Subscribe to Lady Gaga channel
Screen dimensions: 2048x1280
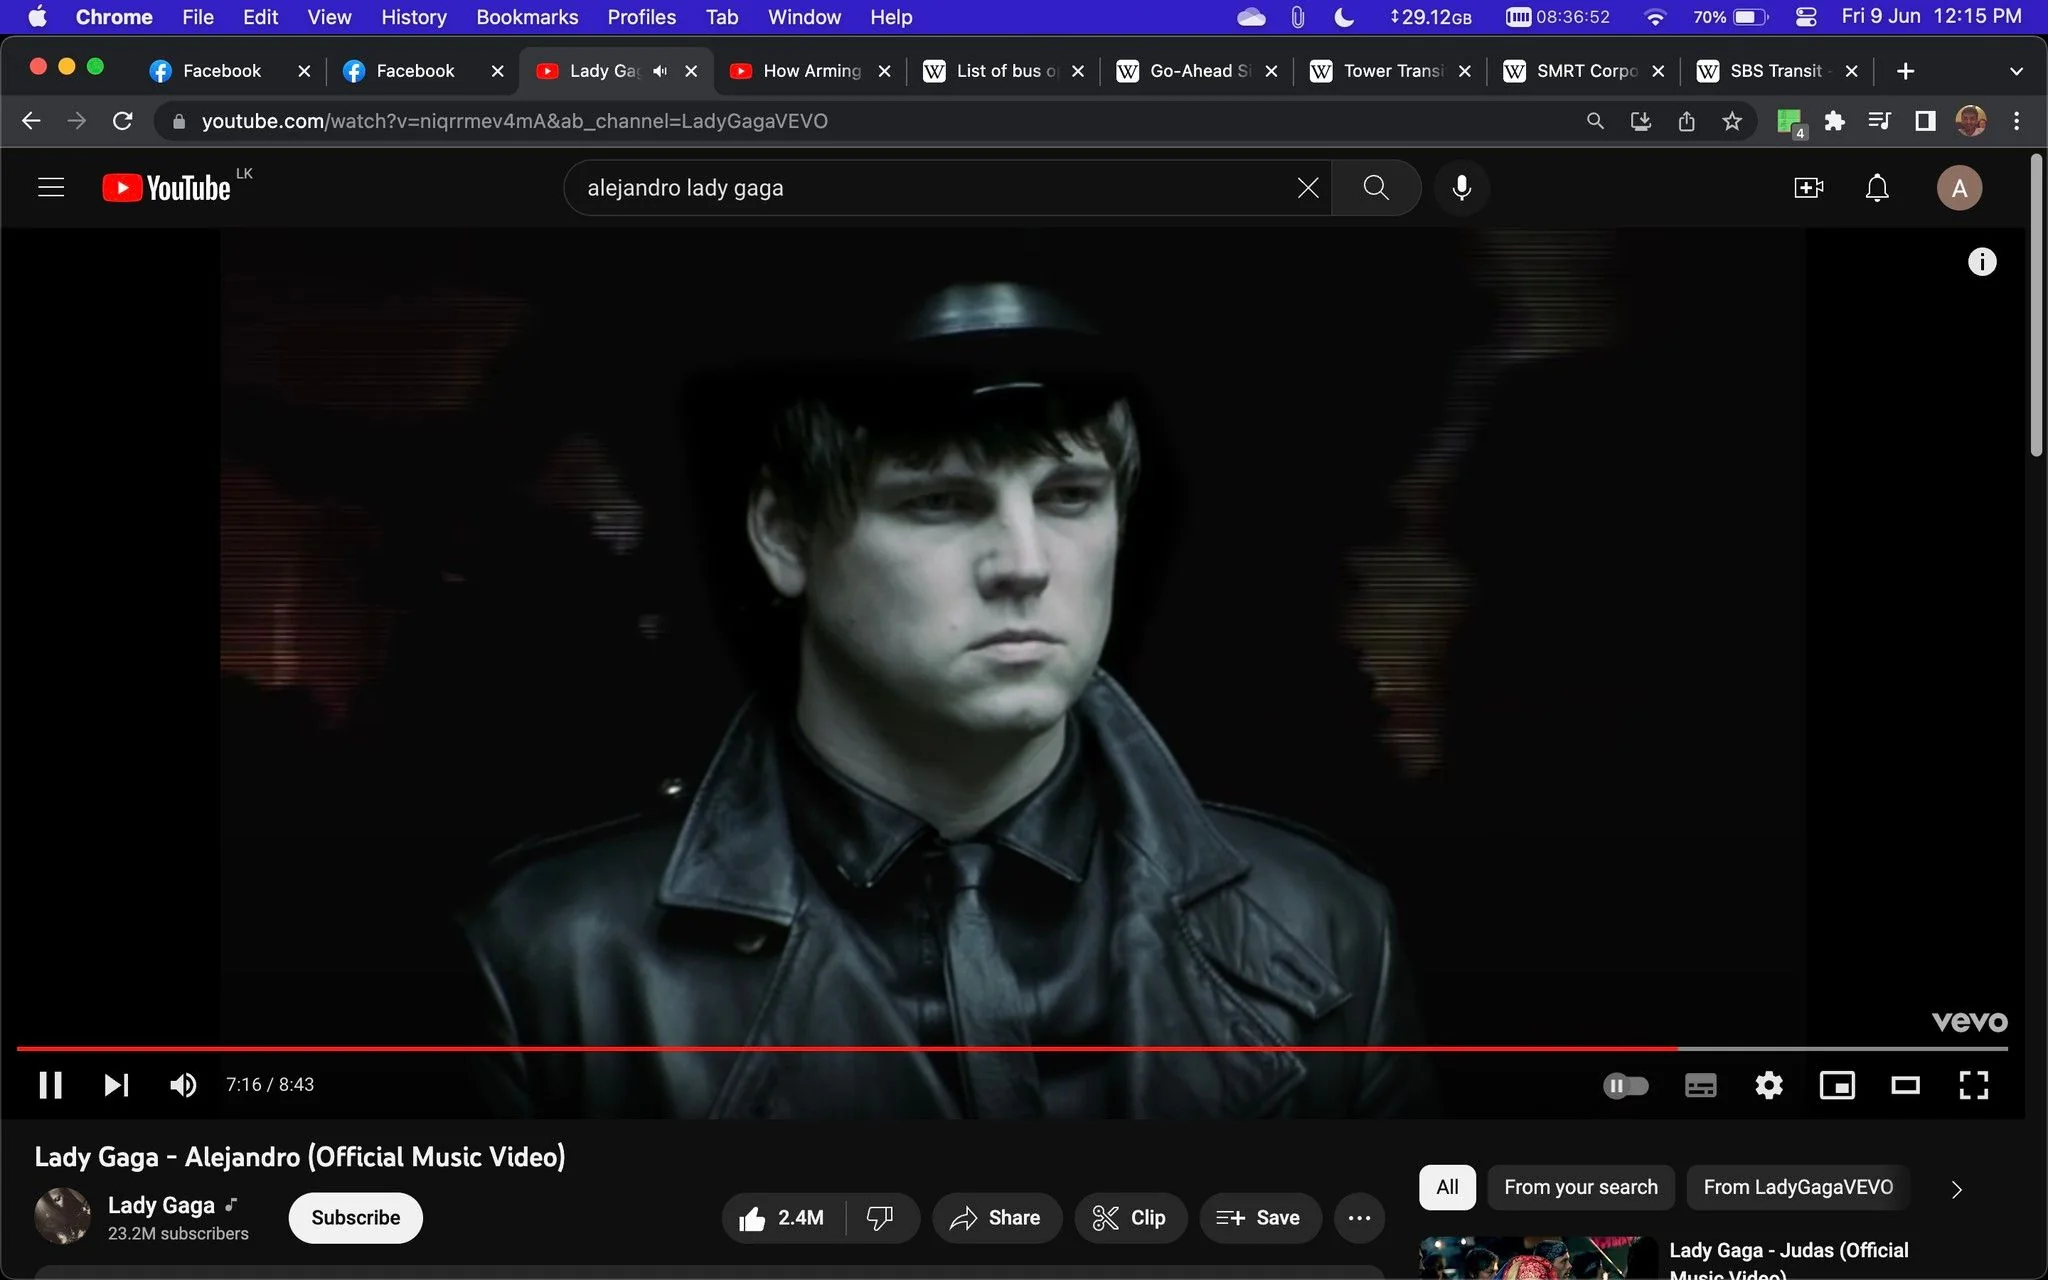[356, 1218]
